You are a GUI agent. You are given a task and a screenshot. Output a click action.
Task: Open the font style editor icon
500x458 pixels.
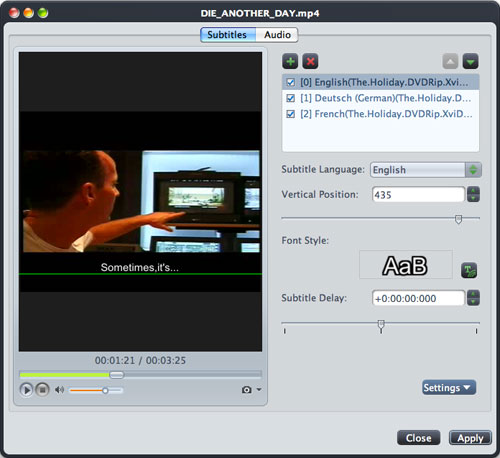click(469, 270)
